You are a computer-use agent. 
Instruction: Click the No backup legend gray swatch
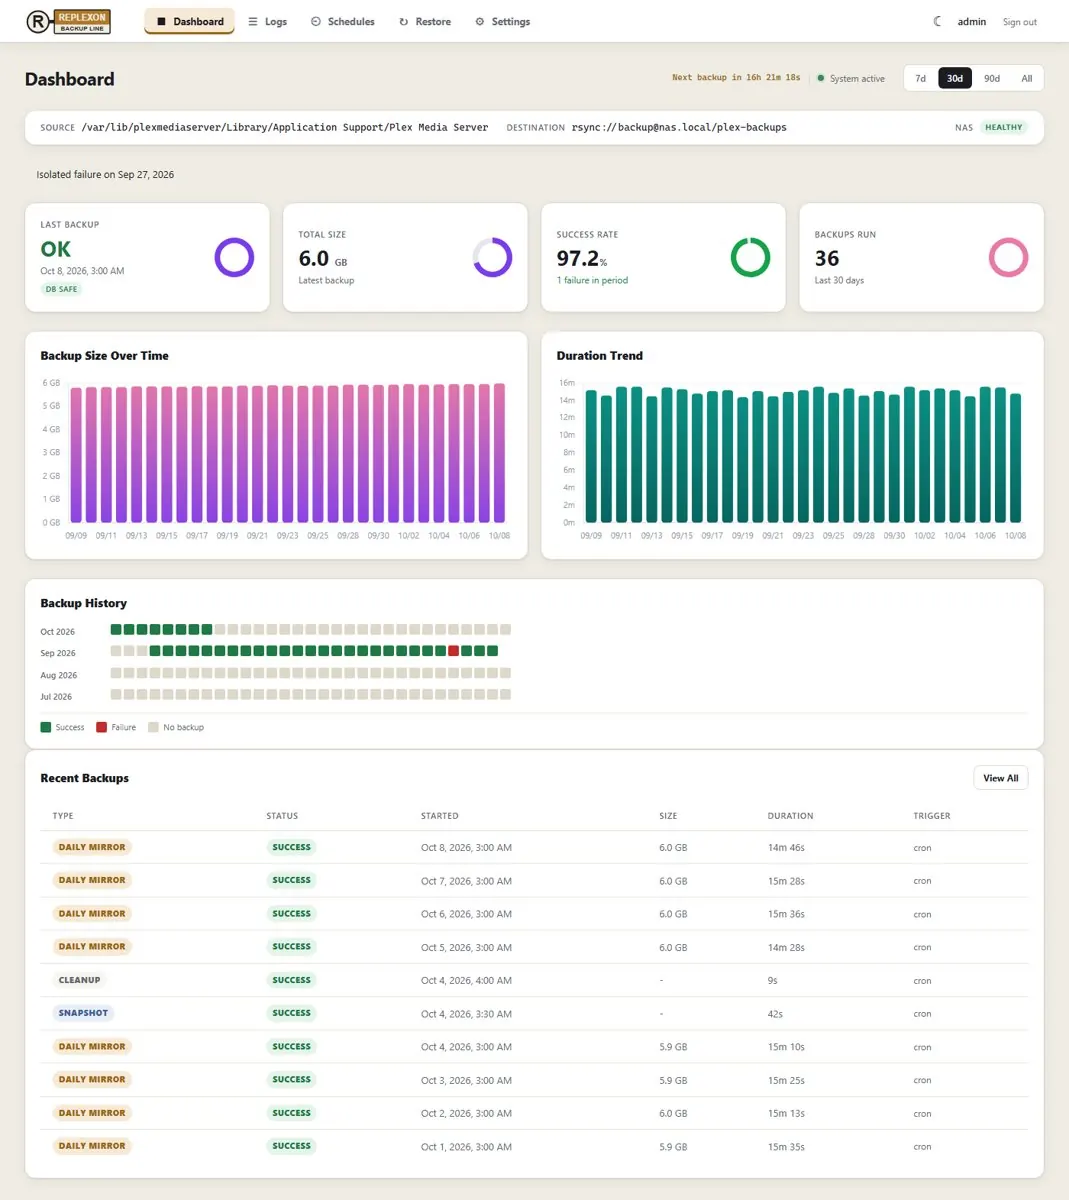coord(153,727)
